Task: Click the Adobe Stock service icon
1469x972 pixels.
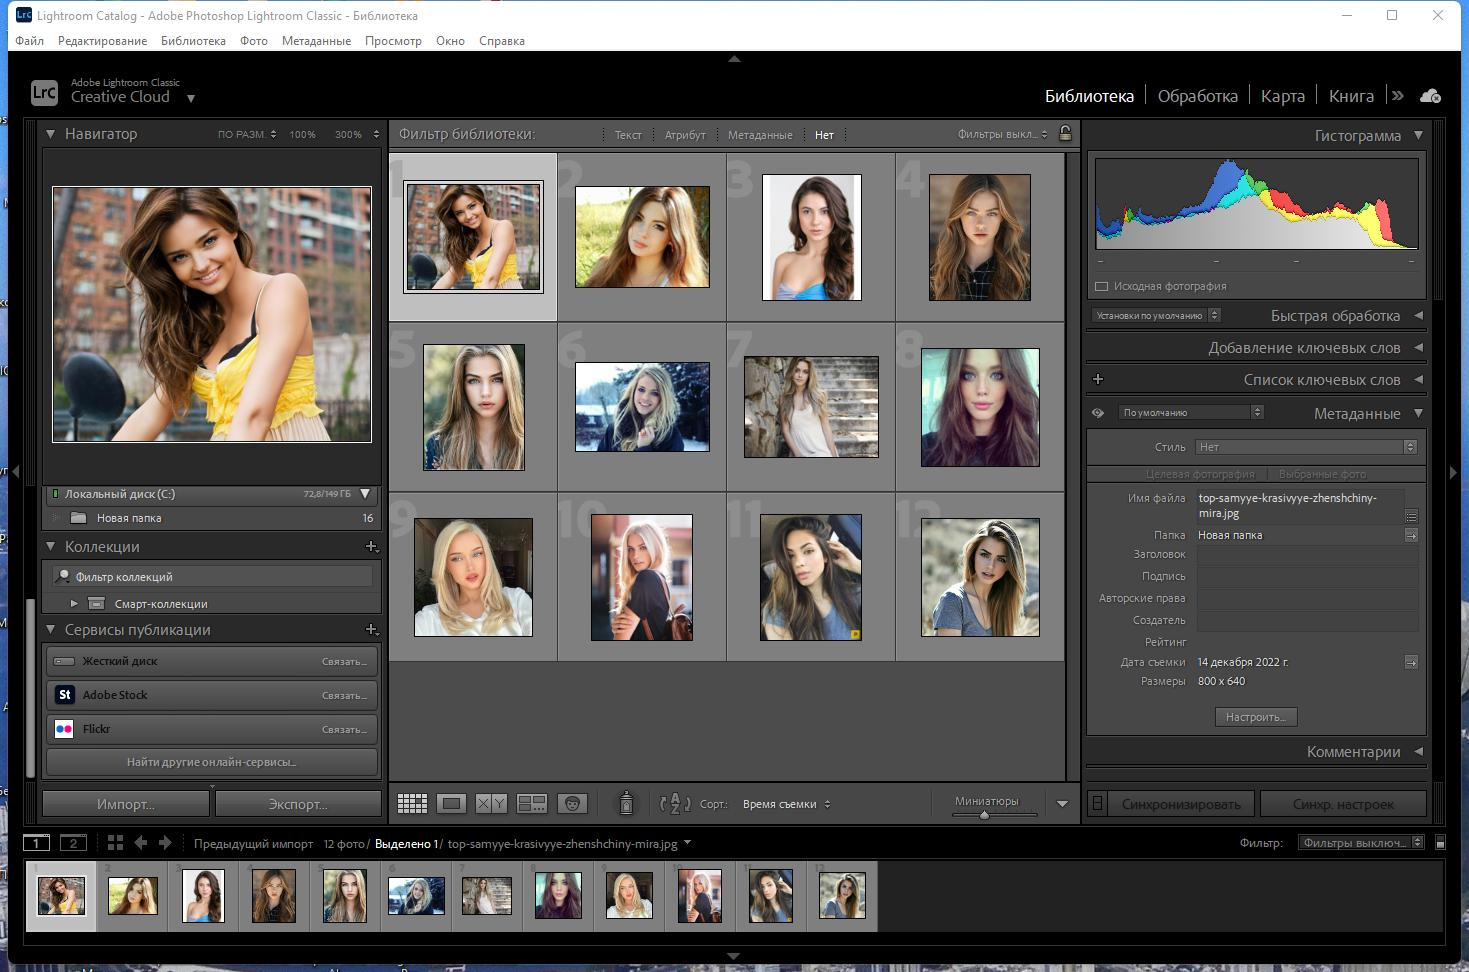Action: (x=64, y=695)
